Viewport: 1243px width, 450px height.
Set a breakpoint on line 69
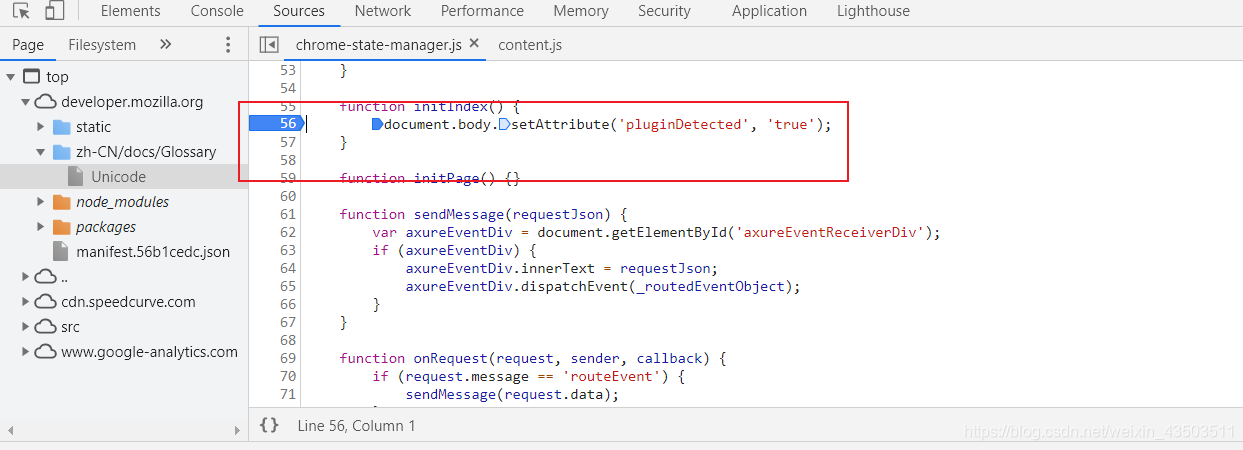pos(287,358)
